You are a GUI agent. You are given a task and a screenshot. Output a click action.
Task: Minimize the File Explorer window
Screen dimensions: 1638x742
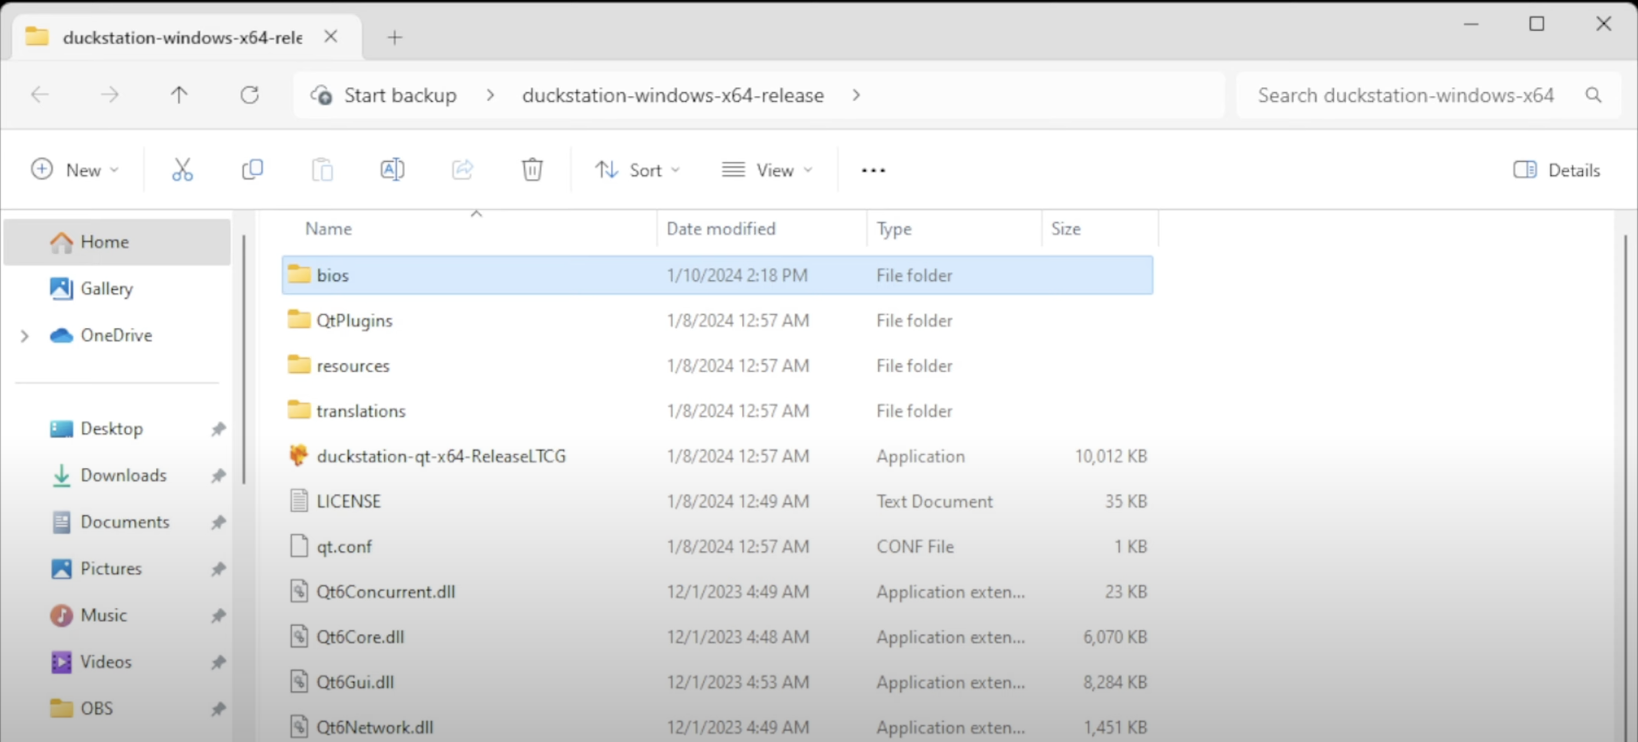[x=1471, y=24]
